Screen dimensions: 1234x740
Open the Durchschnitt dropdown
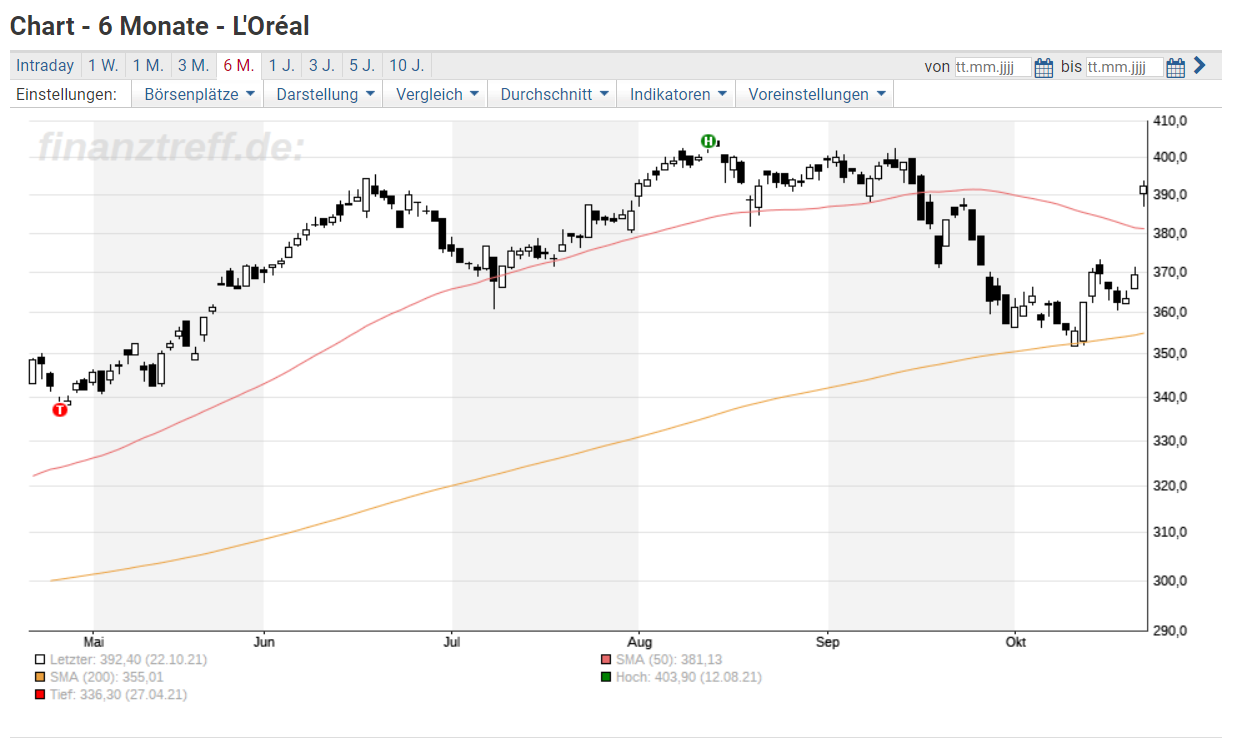coord(553,94)
